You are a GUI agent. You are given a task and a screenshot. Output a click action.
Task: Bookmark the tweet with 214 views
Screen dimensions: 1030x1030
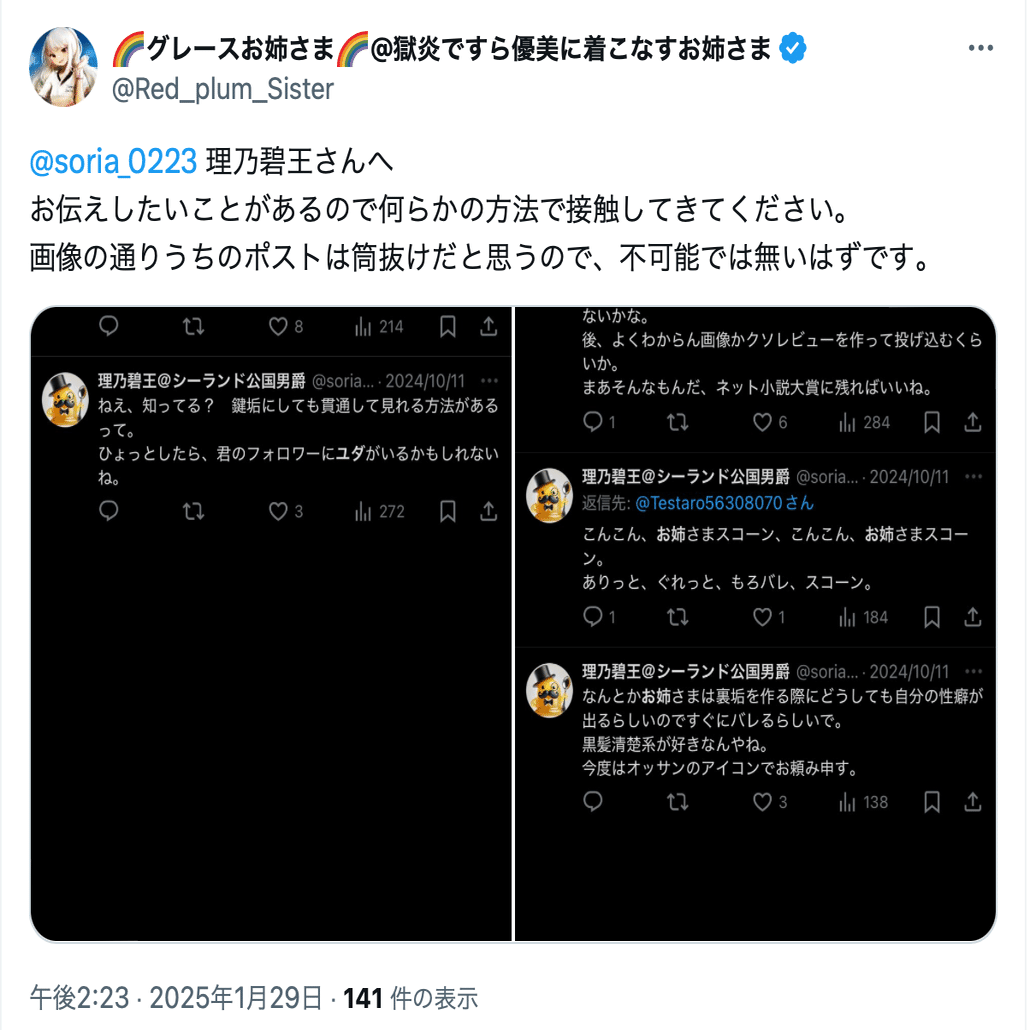pyautogui.click(x=447, y=326)
